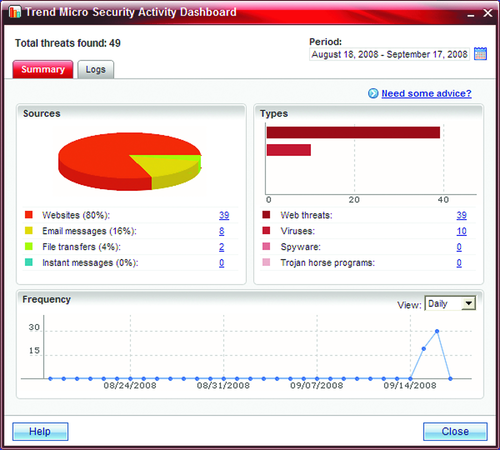Screen dimensions: 500x450
Task: Minimize the dashboard window
Action: tap(471, 14)
